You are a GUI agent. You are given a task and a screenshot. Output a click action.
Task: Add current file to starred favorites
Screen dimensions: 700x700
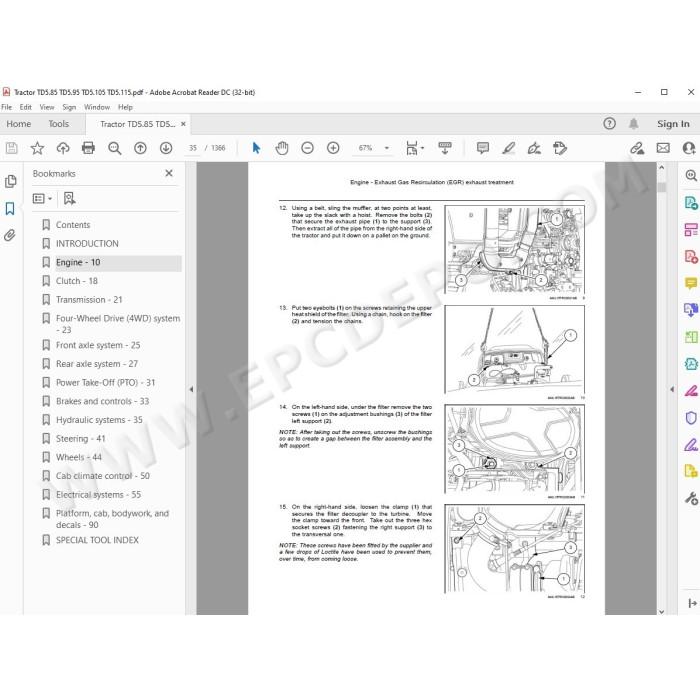point(37,148)
